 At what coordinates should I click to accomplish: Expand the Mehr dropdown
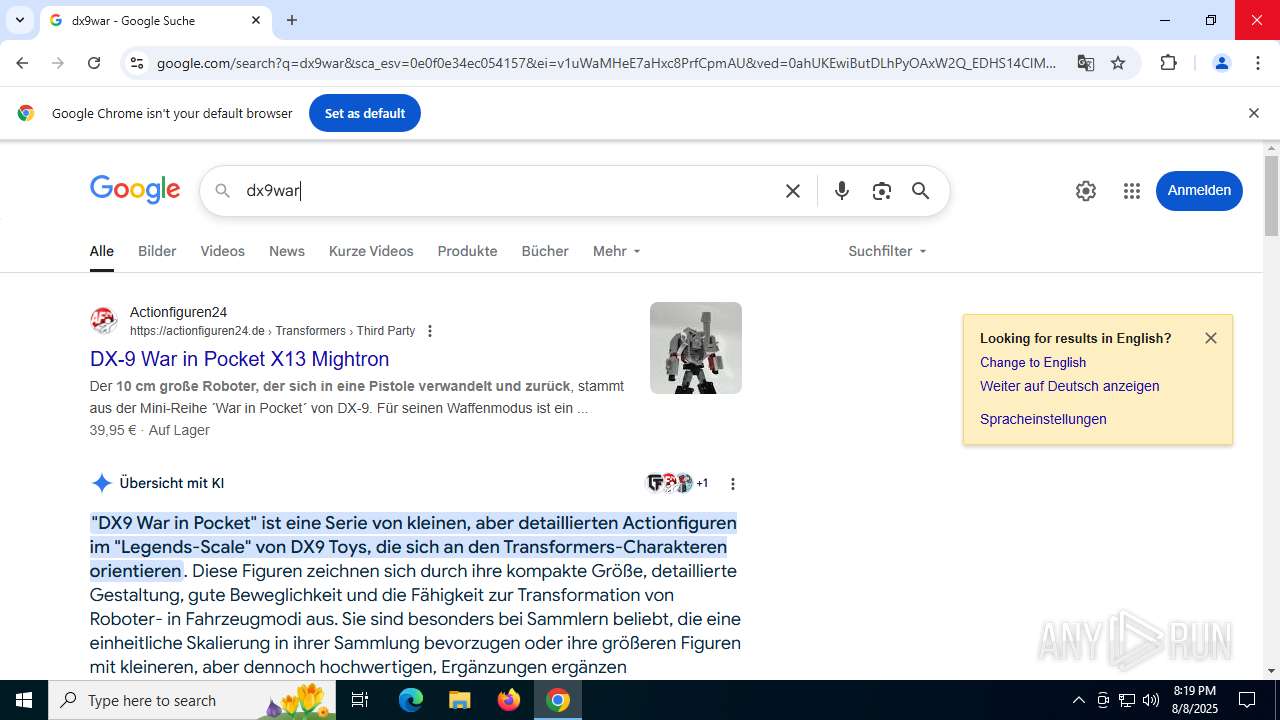(616, 251)
